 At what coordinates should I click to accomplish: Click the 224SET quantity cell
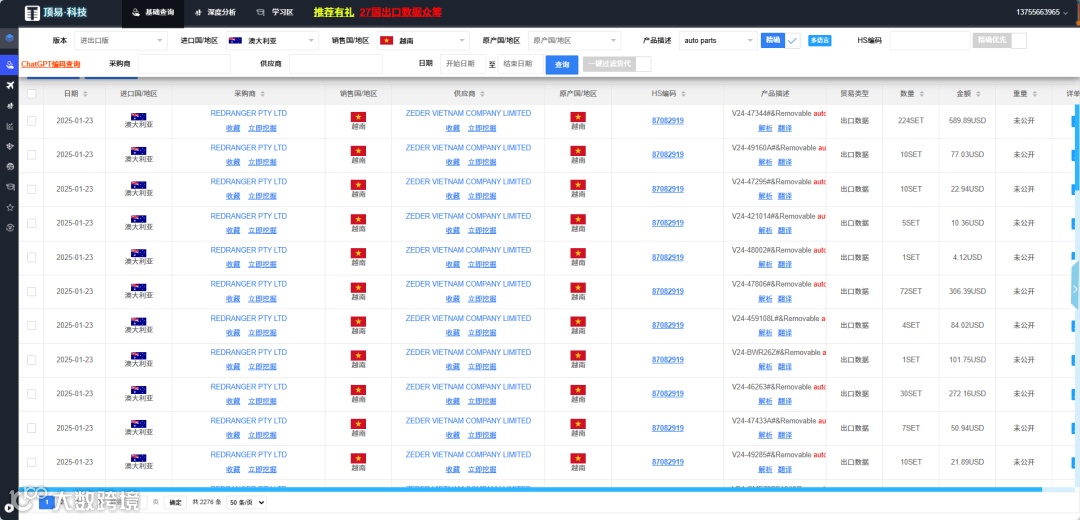pos(910,121)
